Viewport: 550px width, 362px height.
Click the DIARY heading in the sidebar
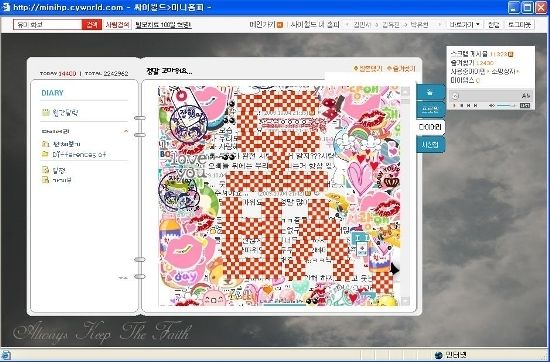pos(52,93)
